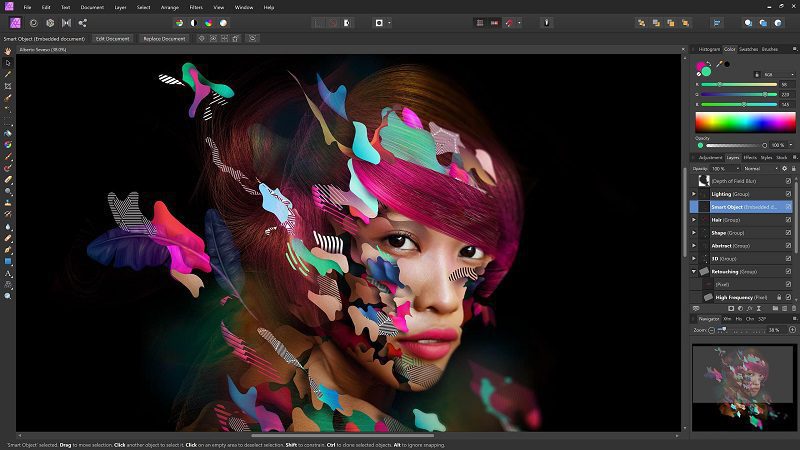Click the rainbow color spectrum bar
This screenshot has width=800, height=450.
(745, 124)
